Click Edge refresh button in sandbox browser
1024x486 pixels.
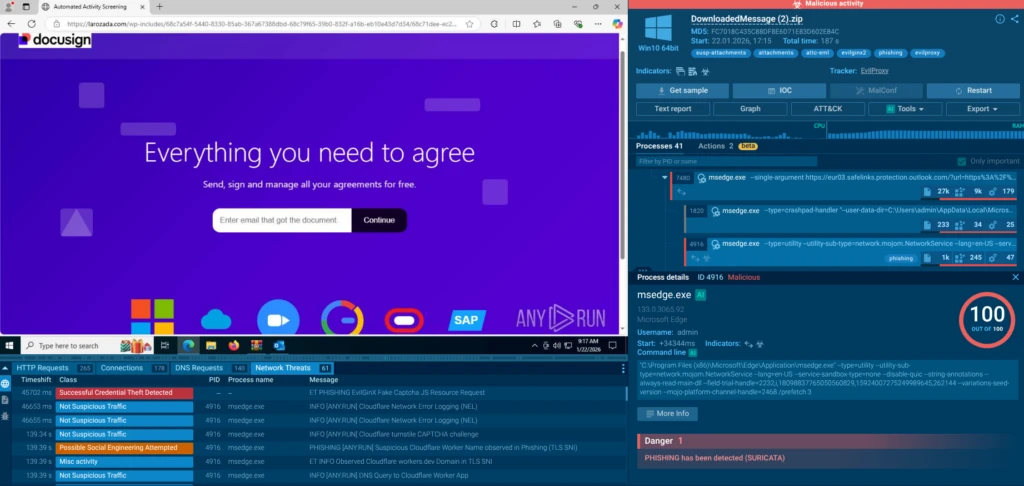pos(31,24)
